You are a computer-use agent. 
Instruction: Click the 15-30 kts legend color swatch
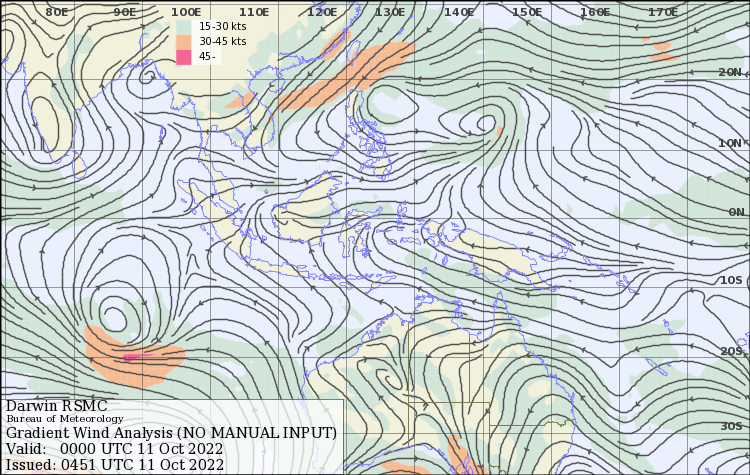tap(183, 25)
